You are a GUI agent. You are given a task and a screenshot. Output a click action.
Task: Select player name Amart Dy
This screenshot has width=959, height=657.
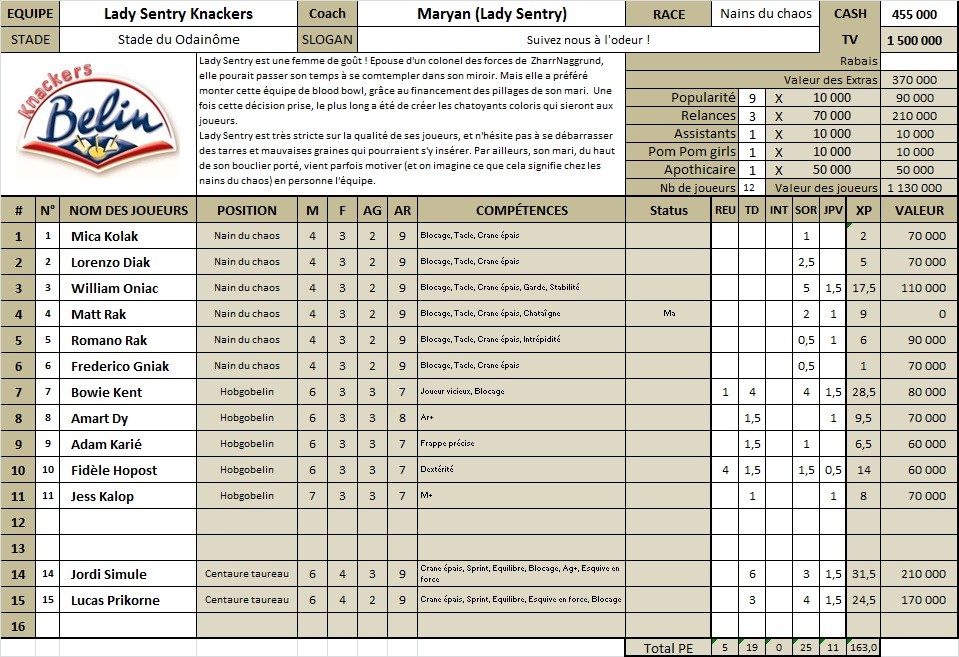[x=99, y=418]
